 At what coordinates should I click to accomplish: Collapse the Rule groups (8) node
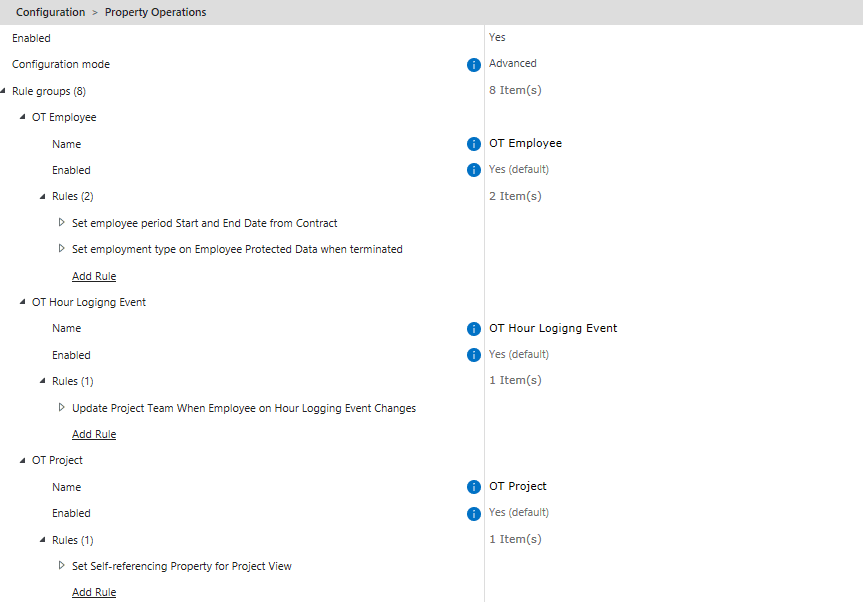[x=4, y=91]
